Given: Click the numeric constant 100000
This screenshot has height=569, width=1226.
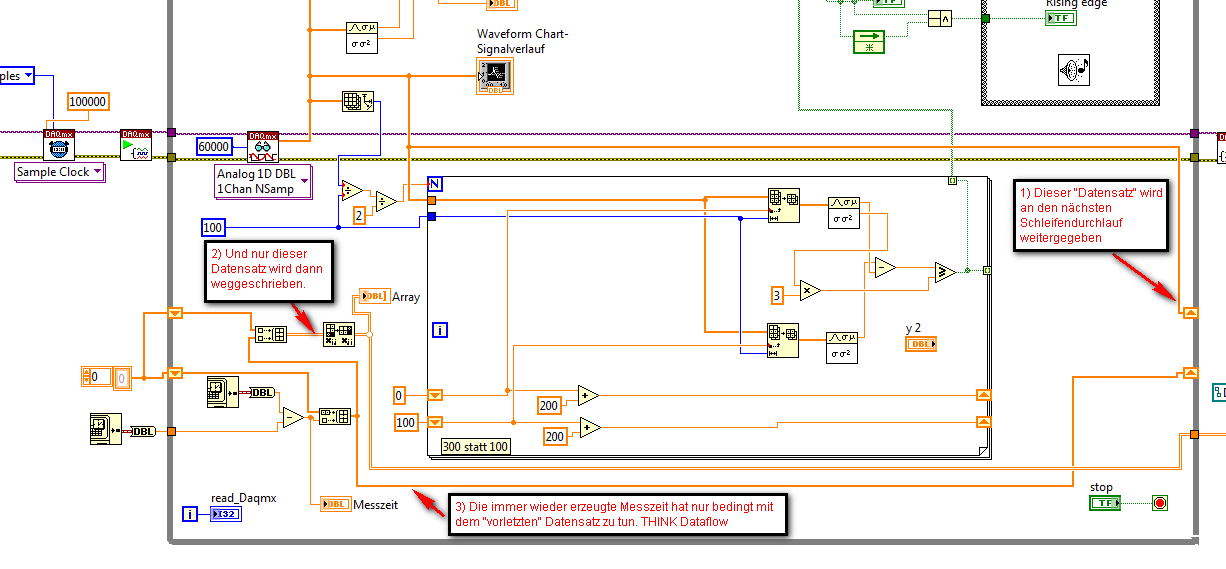Looking at the screenshot, I should point(89,101).
